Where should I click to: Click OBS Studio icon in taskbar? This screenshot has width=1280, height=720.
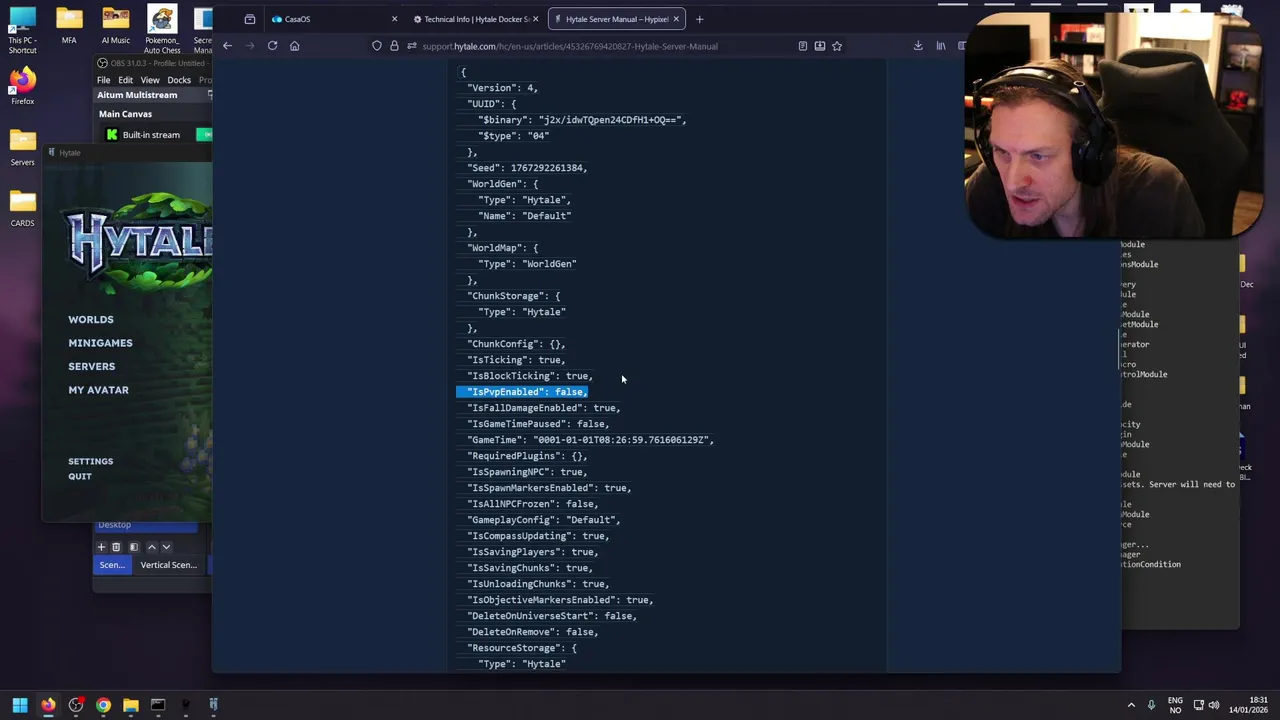pyautogui.click(x=76, y=705)
